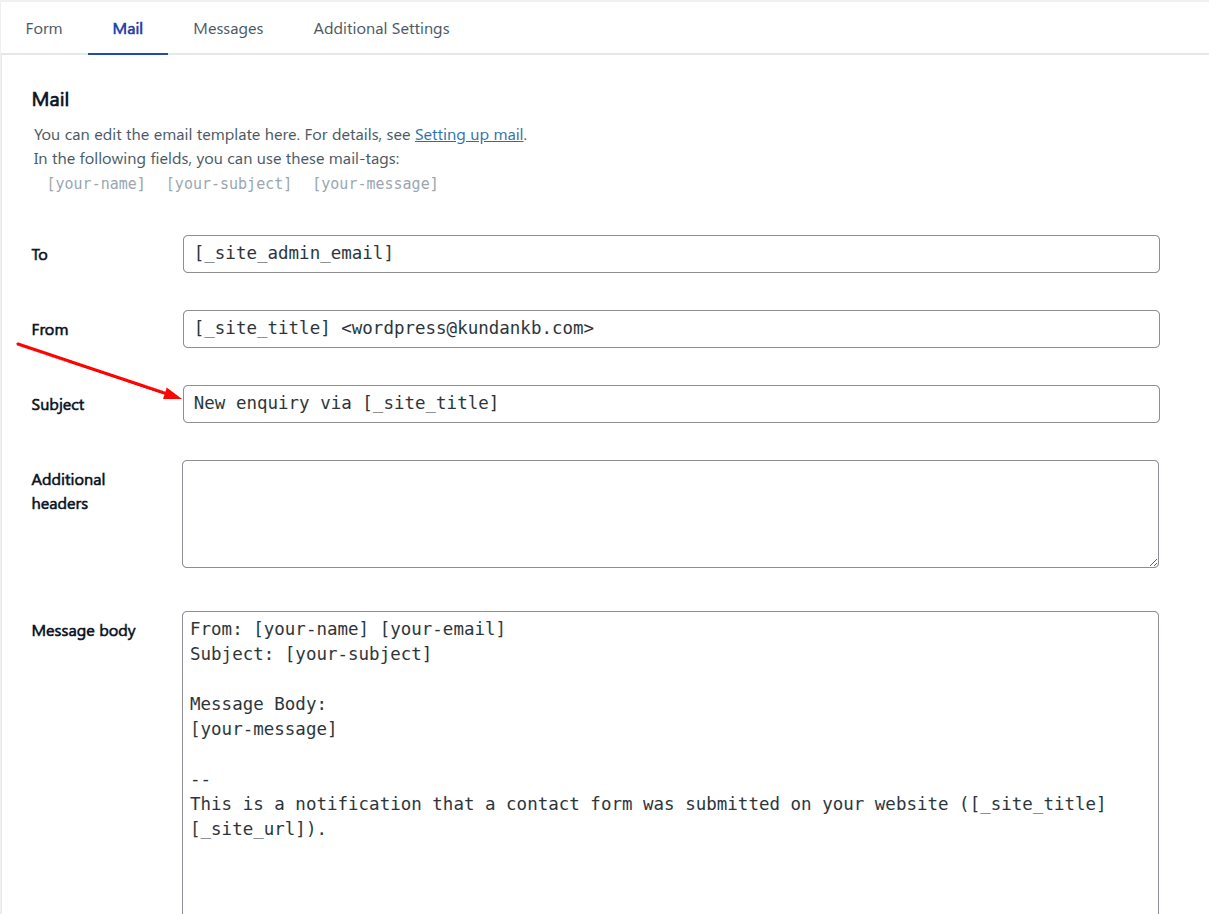Open the Setting up mail link

point(469,134)
